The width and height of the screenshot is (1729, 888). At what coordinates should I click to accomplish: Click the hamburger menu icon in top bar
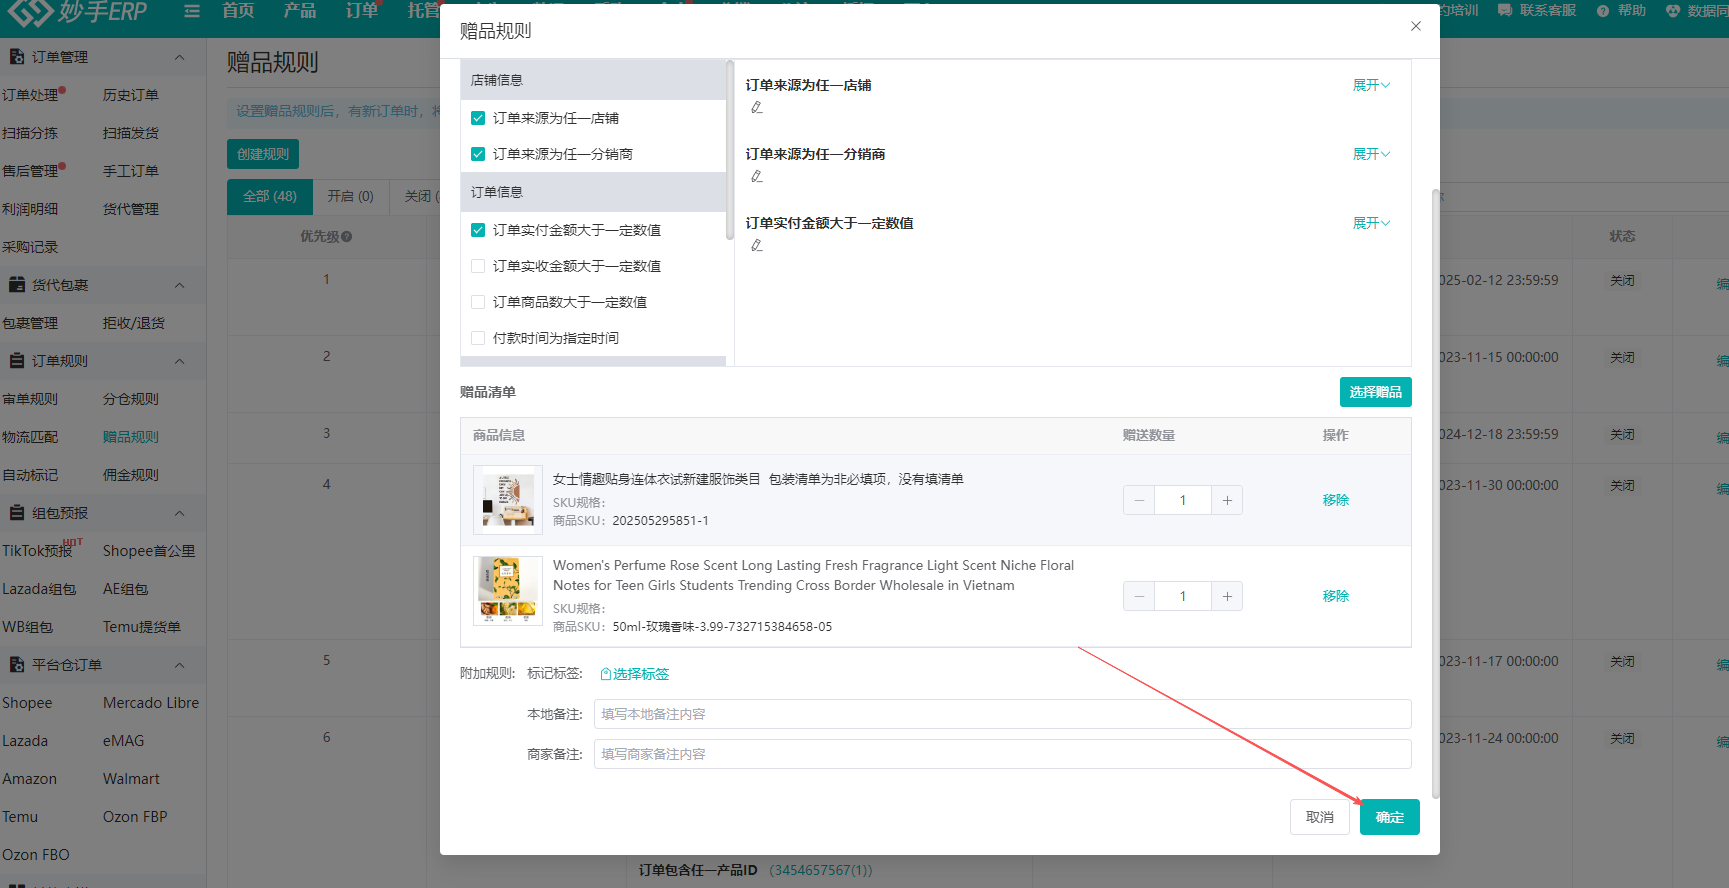(192, 11)
